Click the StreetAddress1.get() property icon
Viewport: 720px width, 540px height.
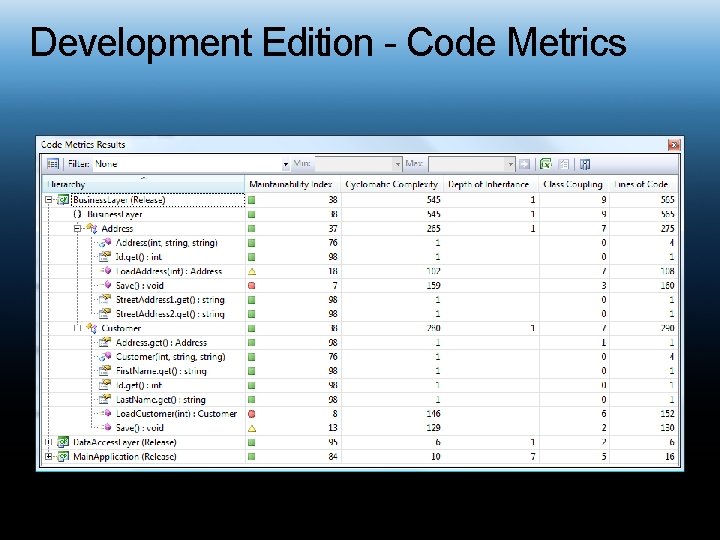(x=105, y=299)
